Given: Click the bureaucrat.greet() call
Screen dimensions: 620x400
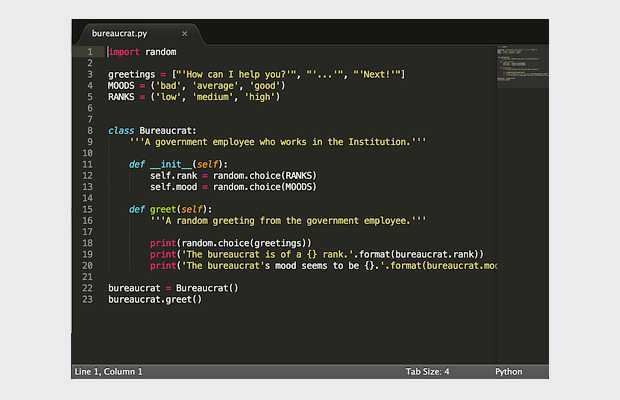Looking at the screenshot, I should pos(155,299).
